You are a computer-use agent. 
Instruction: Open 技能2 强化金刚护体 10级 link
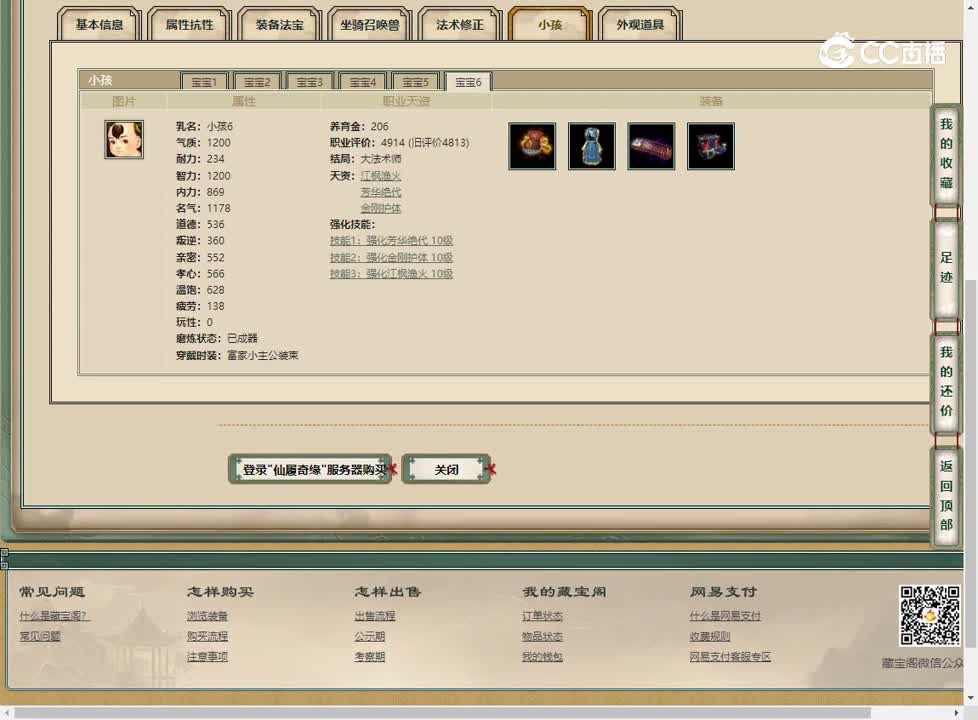391,257
